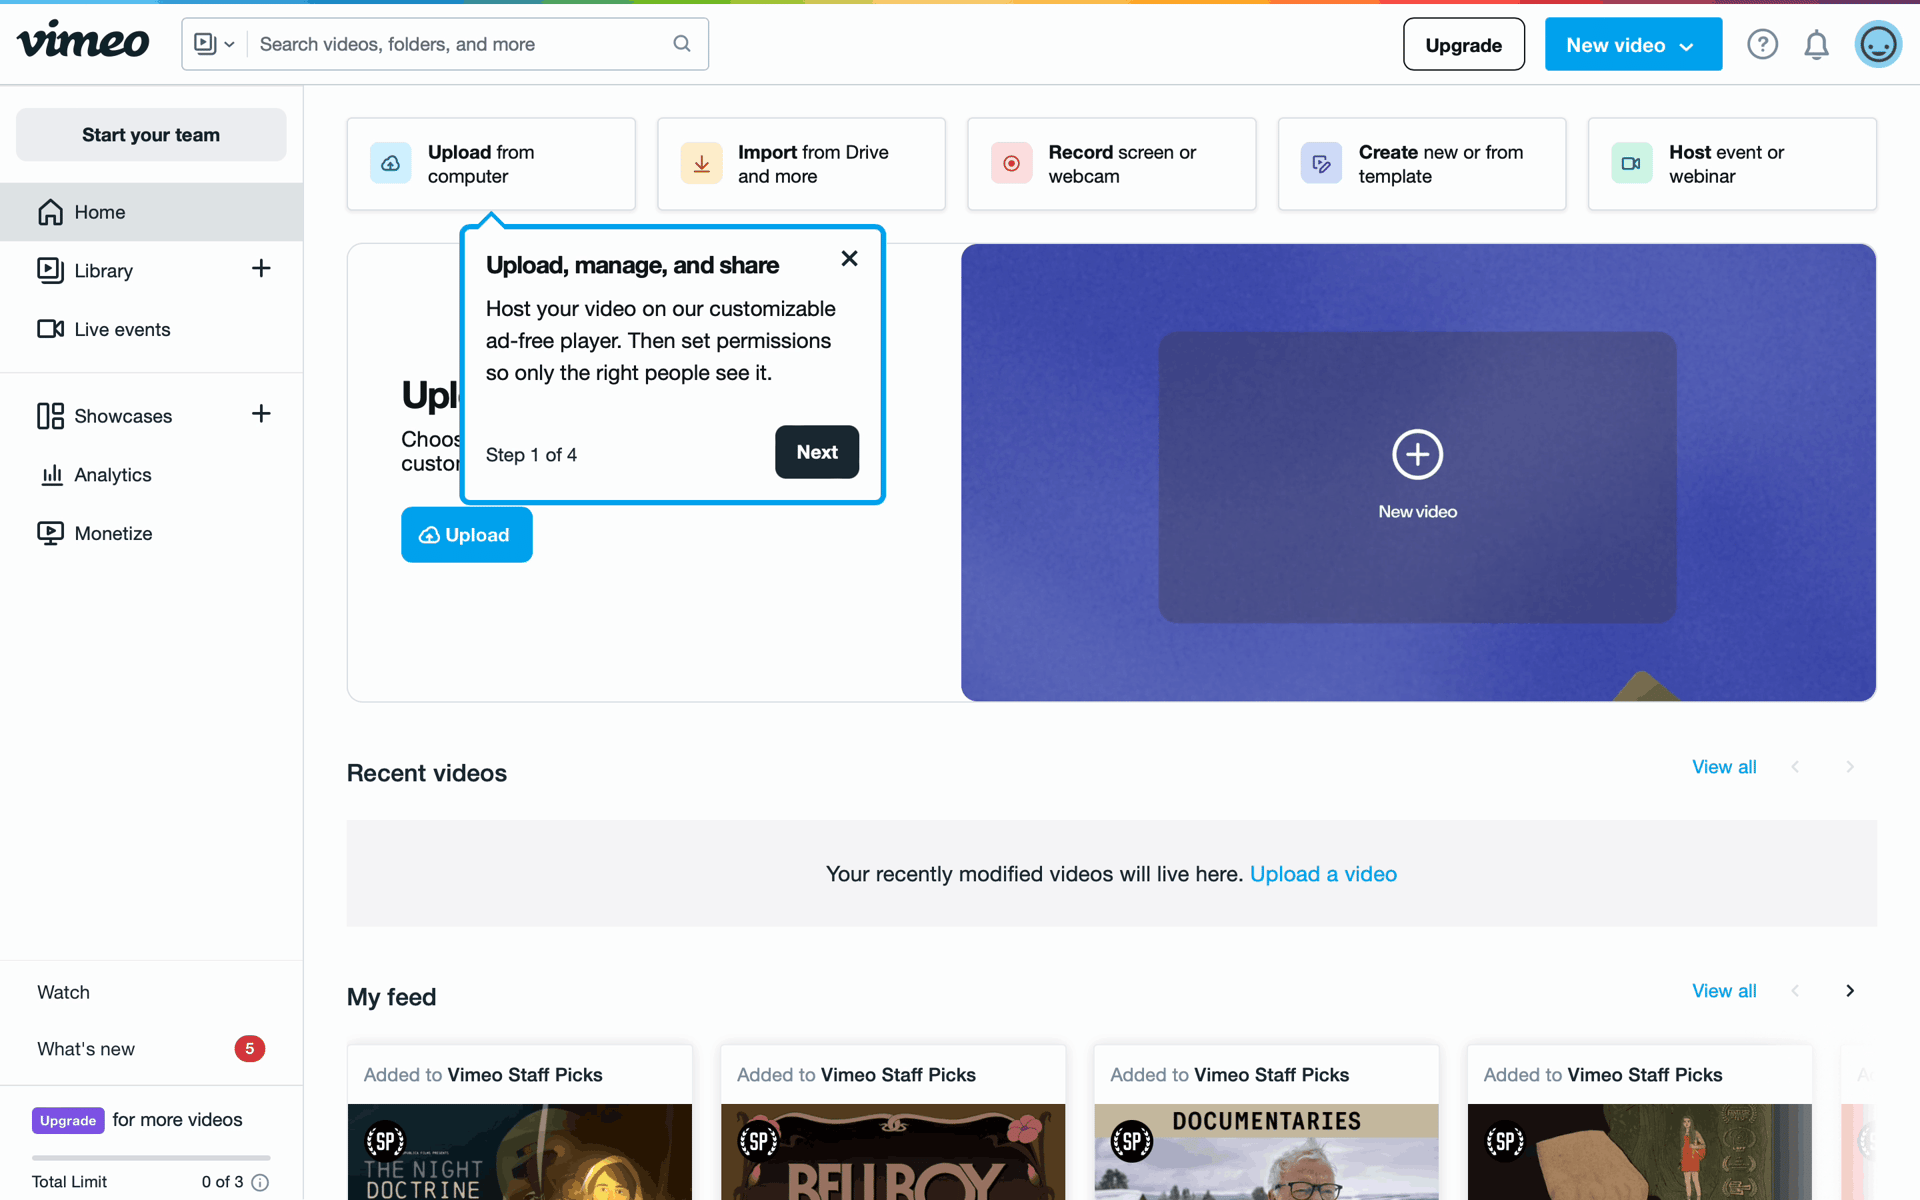Open the notifications bell
Image resolution: width=1920 pixels, height=1200 pixels.
pyautogui.click(x=1816, y=44)
